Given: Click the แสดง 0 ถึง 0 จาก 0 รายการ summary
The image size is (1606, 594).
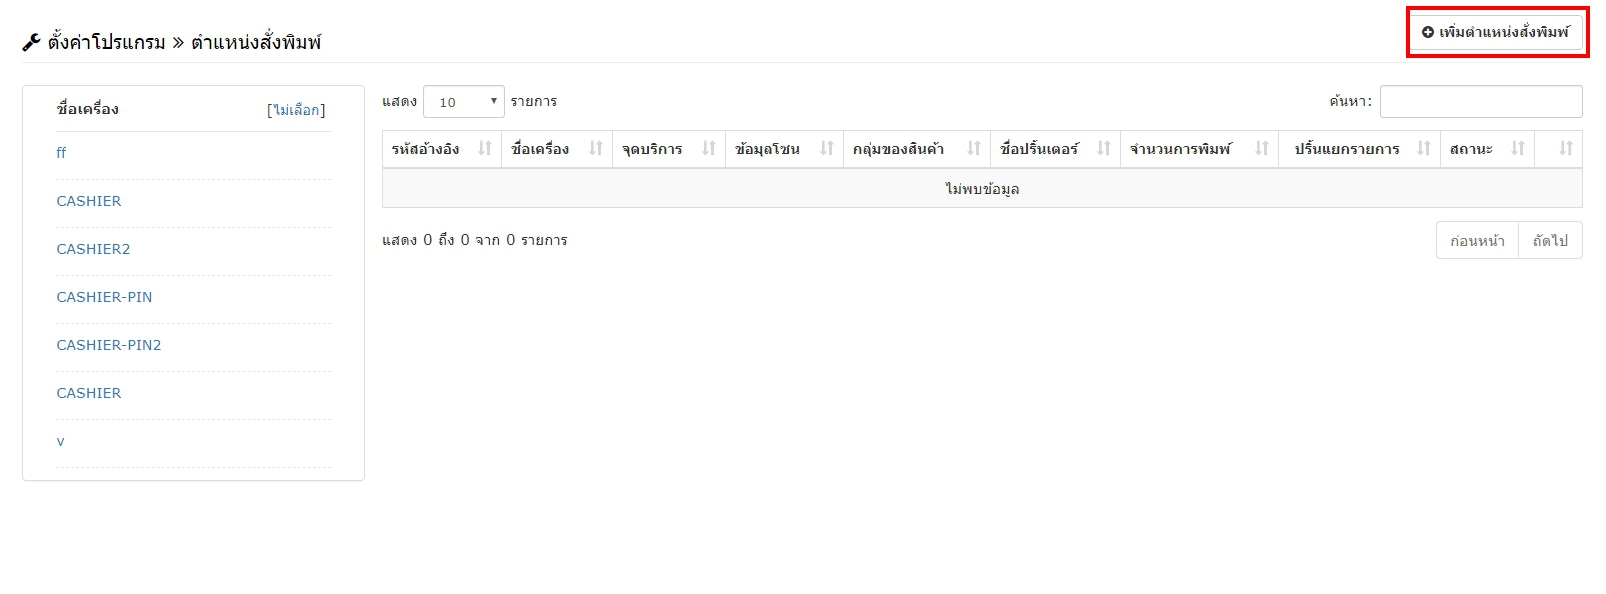Looking at the screenshot, I should point(475,240).
